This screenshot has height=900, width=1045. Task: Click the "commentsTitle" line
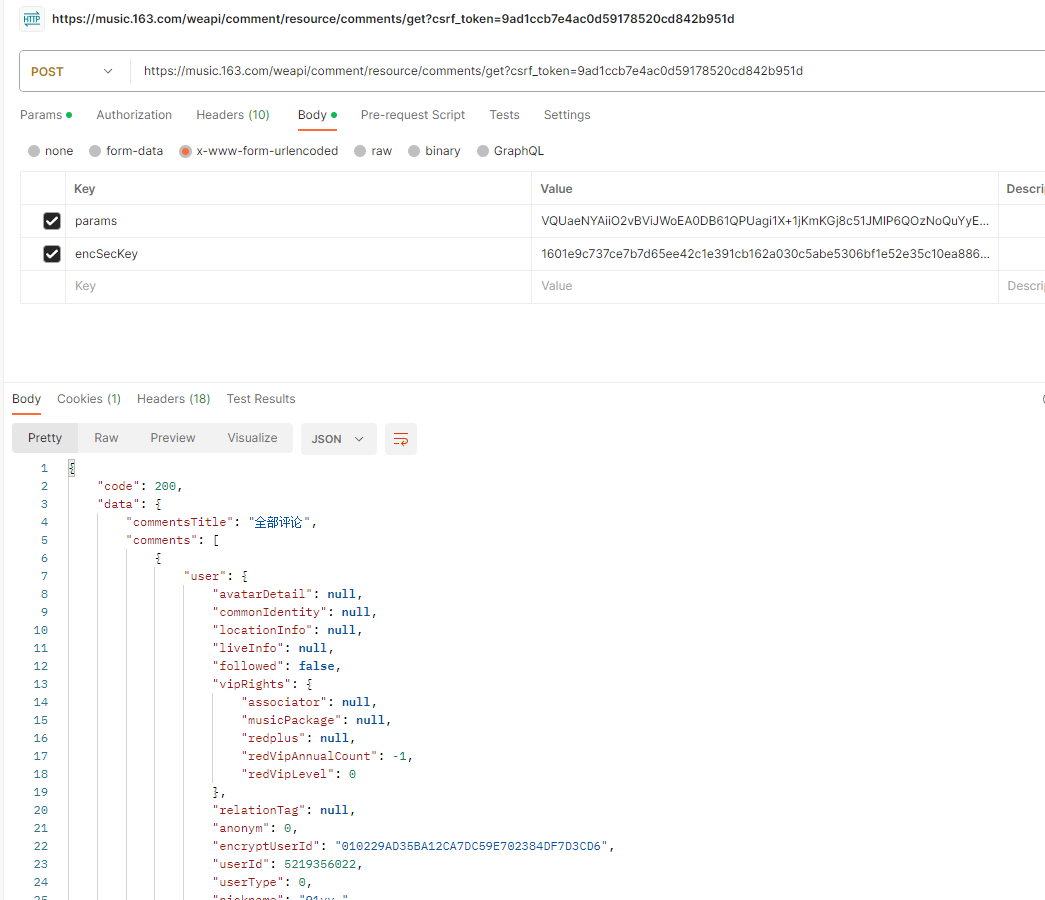tap(221, 522)
